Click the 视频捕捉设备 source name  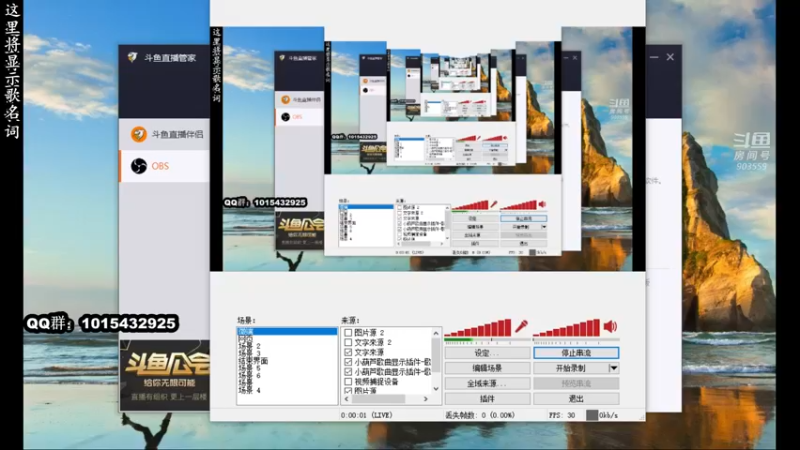coord(376,382)
